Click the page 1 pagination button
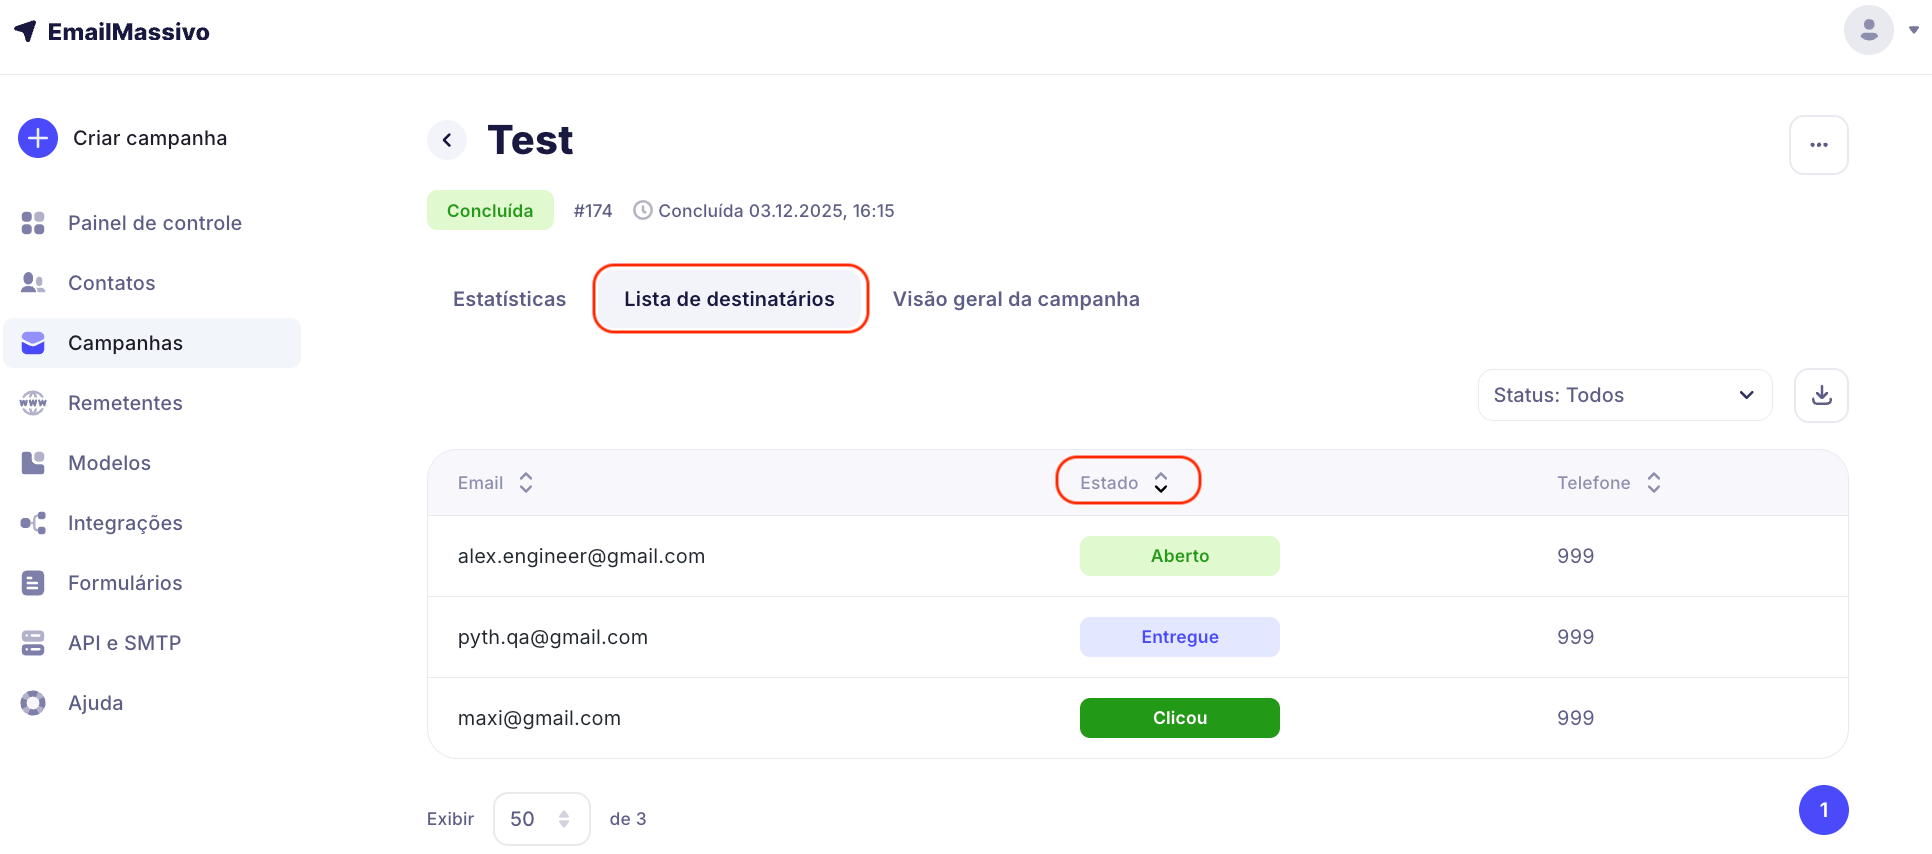Viewport: 1932px width, 854px height. (x=1823, y=810)
